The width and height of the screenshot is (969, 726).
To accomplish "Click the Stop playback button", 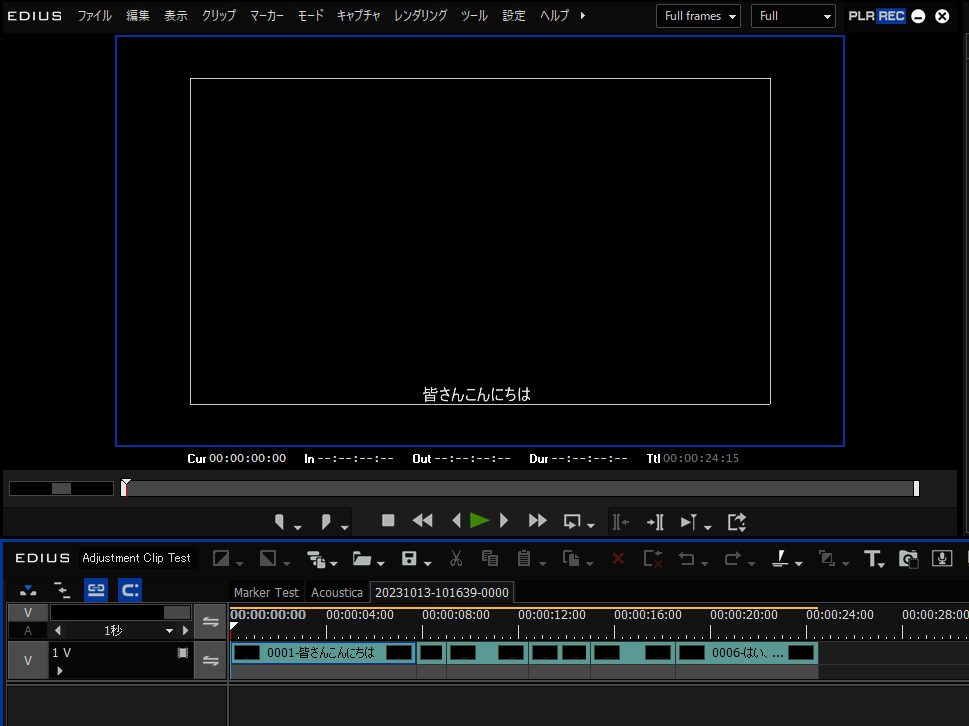I will pyautogui.click(x=388, y=521).
